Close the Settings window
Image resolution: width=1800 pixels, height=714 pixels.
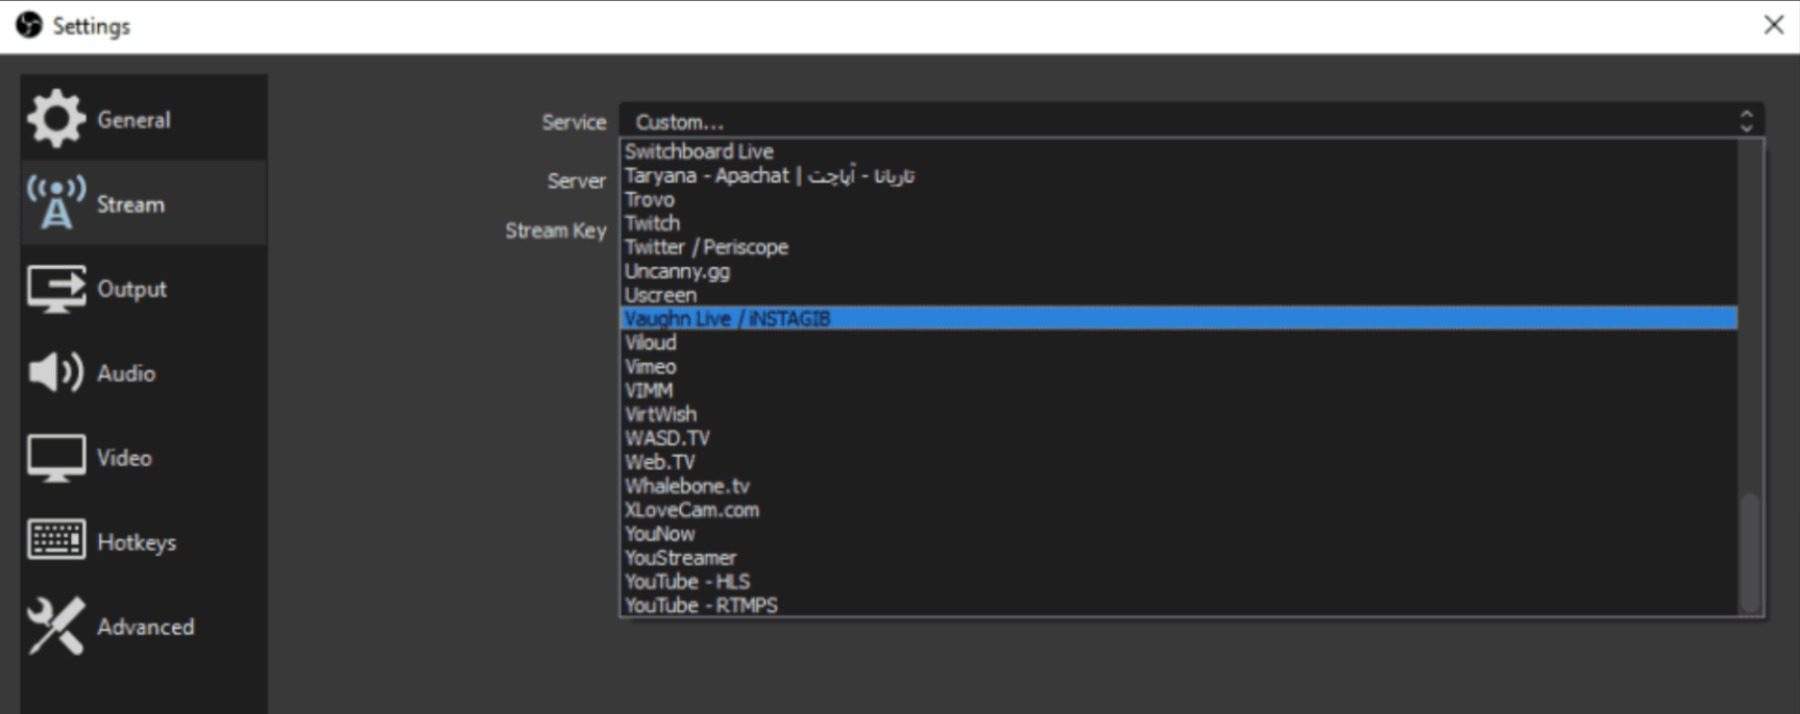[1773, 25]
